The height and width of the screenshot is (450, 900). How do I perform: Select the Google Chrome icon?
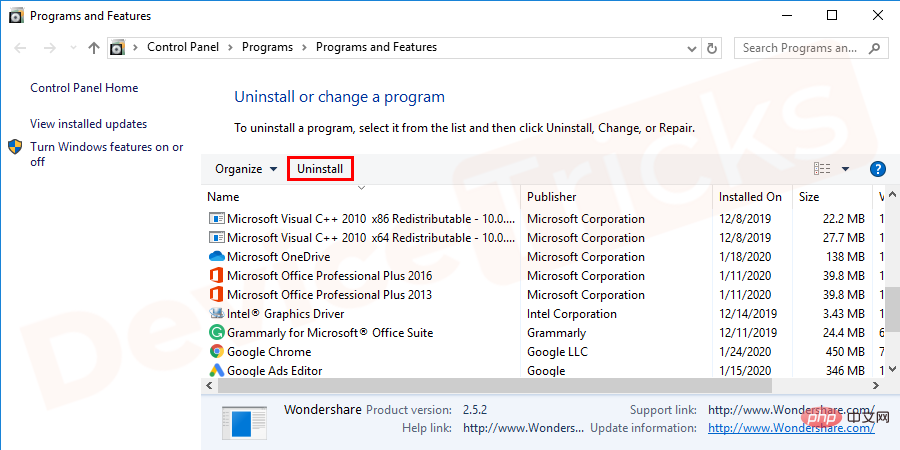[216, 352]
